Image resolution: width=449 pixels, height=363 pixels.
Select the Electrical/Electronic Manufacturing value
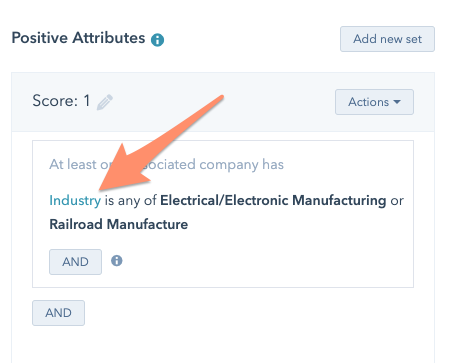pyautogui.click(x=273, y=200)
